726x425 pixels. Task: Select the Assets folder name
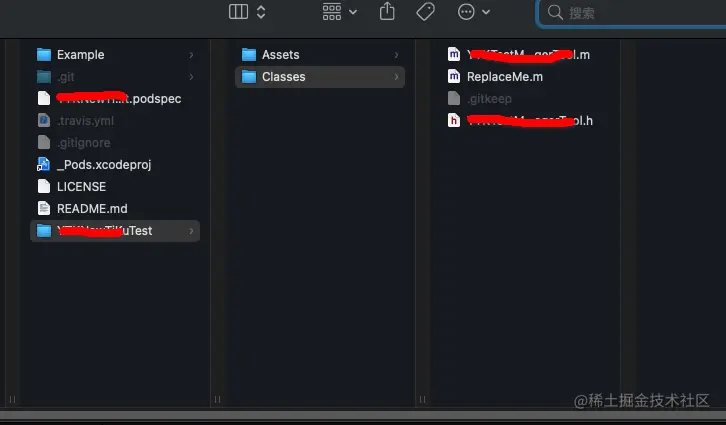(281, 55)
